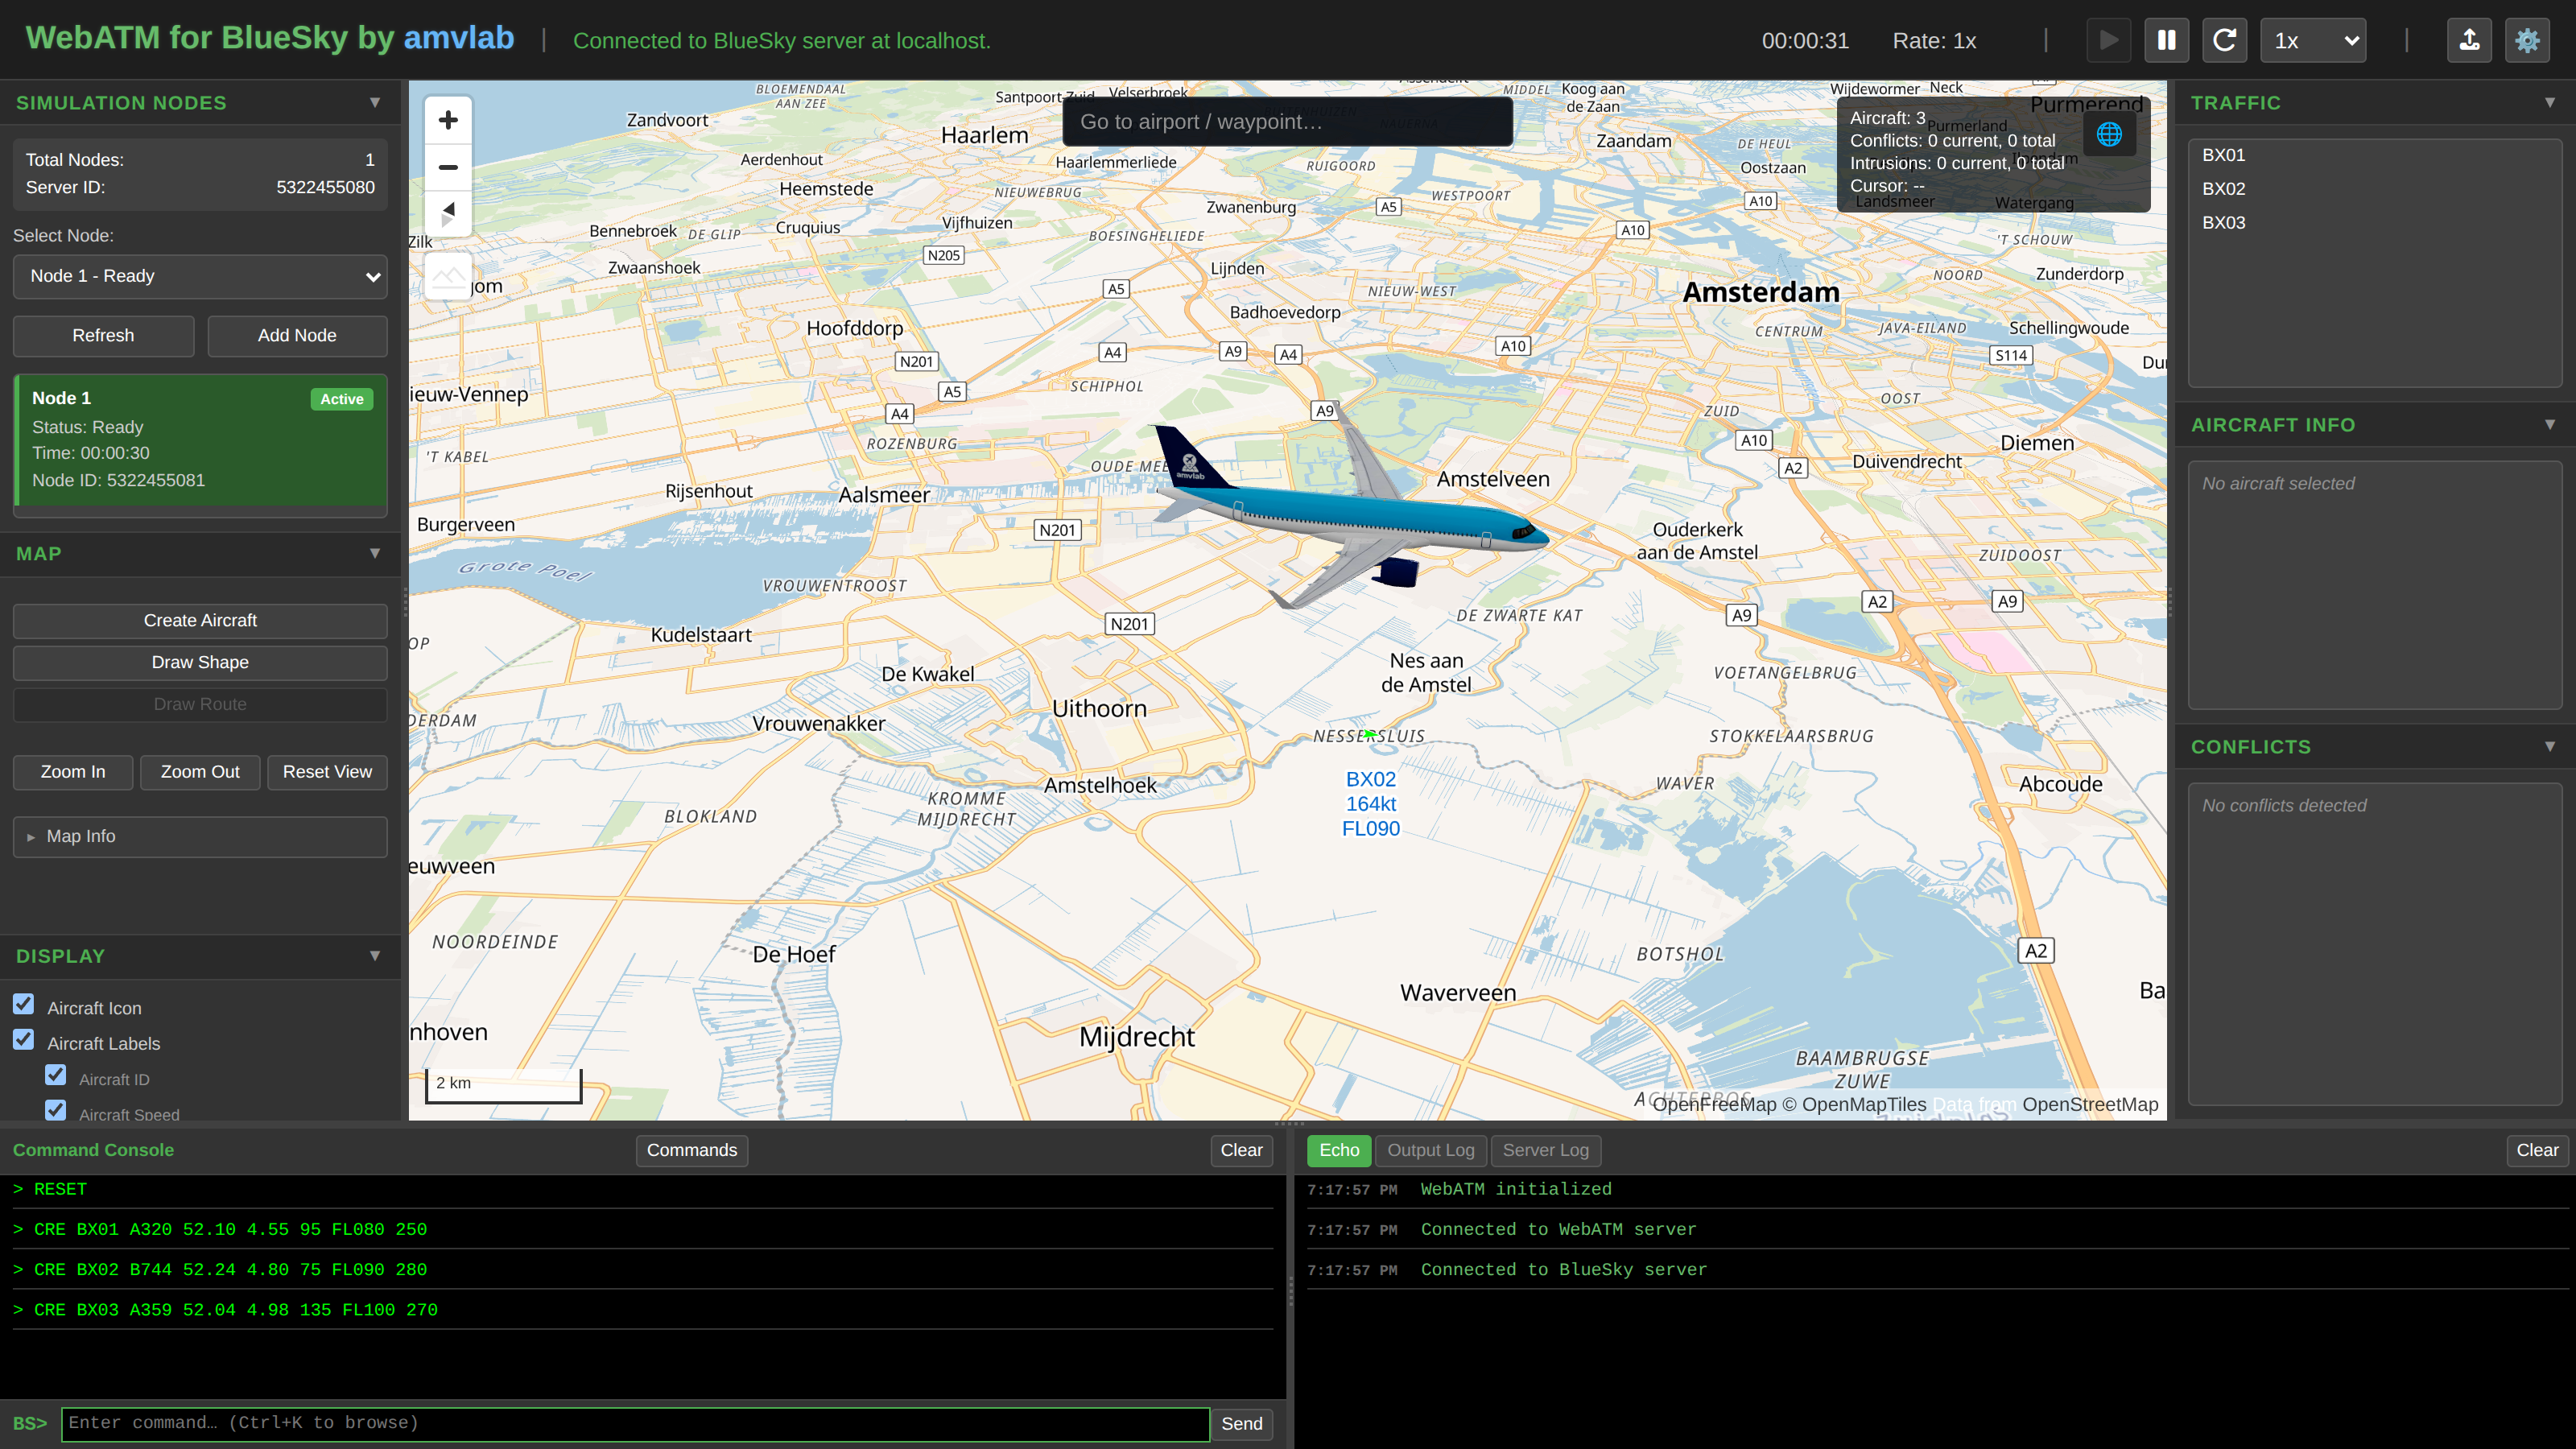2576x1449 pixels.
Task: Click the Draw Shape button
Action: (200, 663)
